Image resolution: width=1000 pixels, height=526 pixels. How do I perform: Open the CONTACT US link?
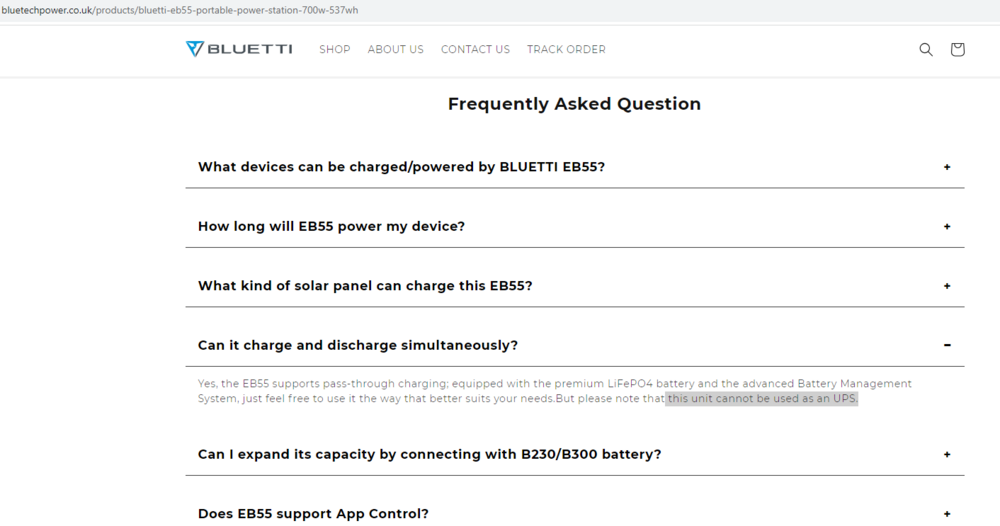pyautogui.click(x=475, y=49)
